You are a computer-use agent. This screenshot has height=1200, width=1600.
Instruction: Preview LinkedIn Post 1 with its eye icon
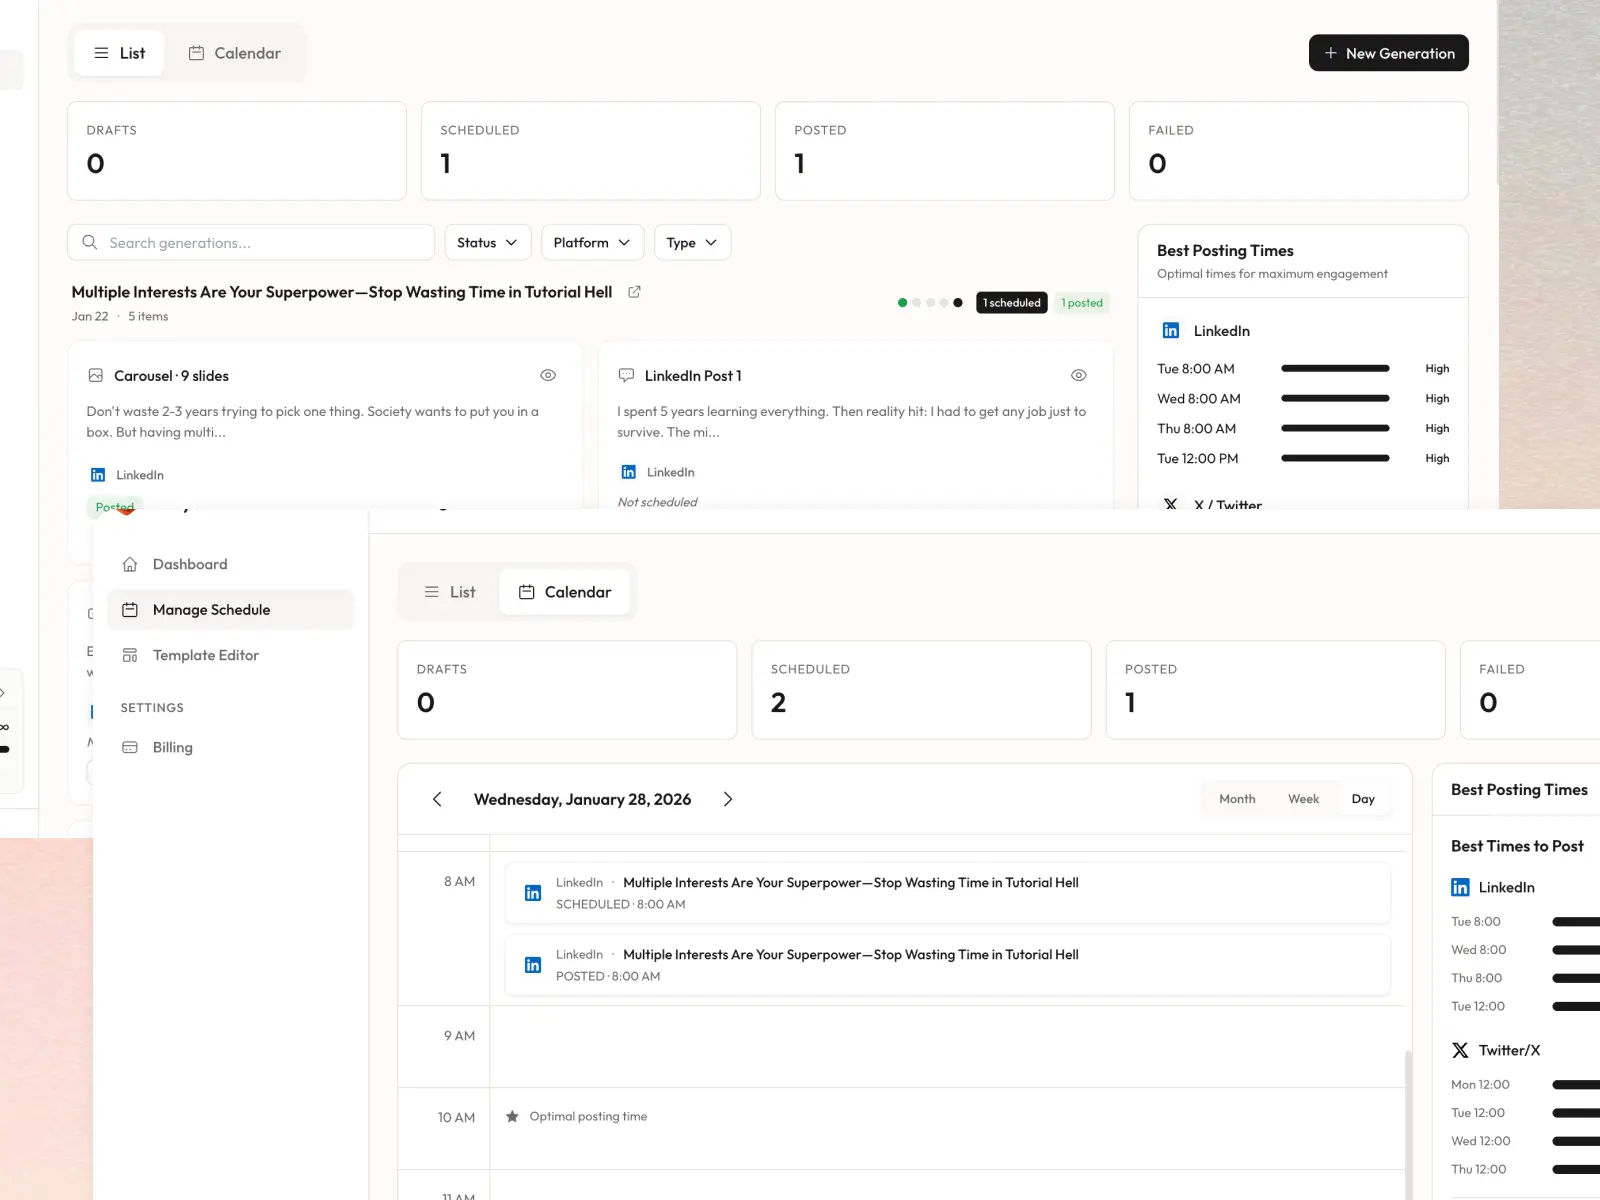(x=1078, y=375)
